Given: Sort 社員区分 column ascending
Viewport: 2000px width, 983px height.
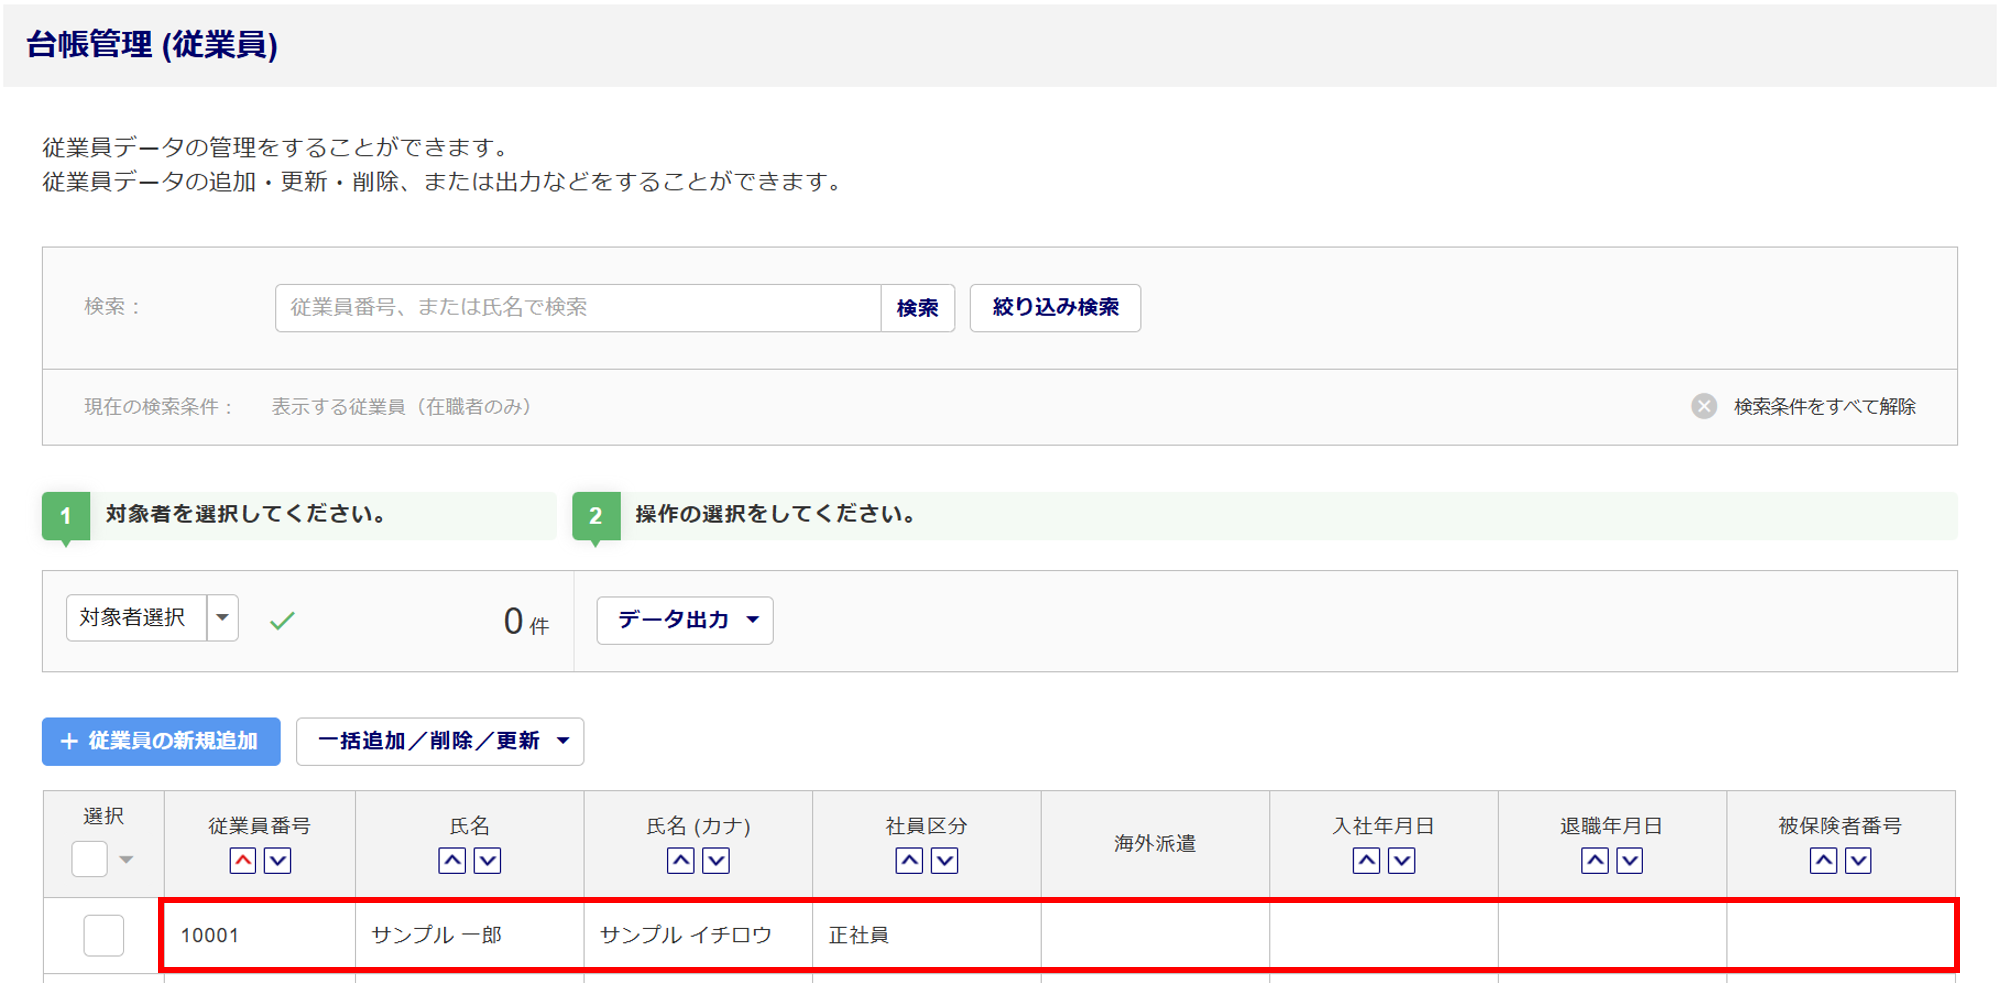Looking at the screenshot, I should pos(909,860).
